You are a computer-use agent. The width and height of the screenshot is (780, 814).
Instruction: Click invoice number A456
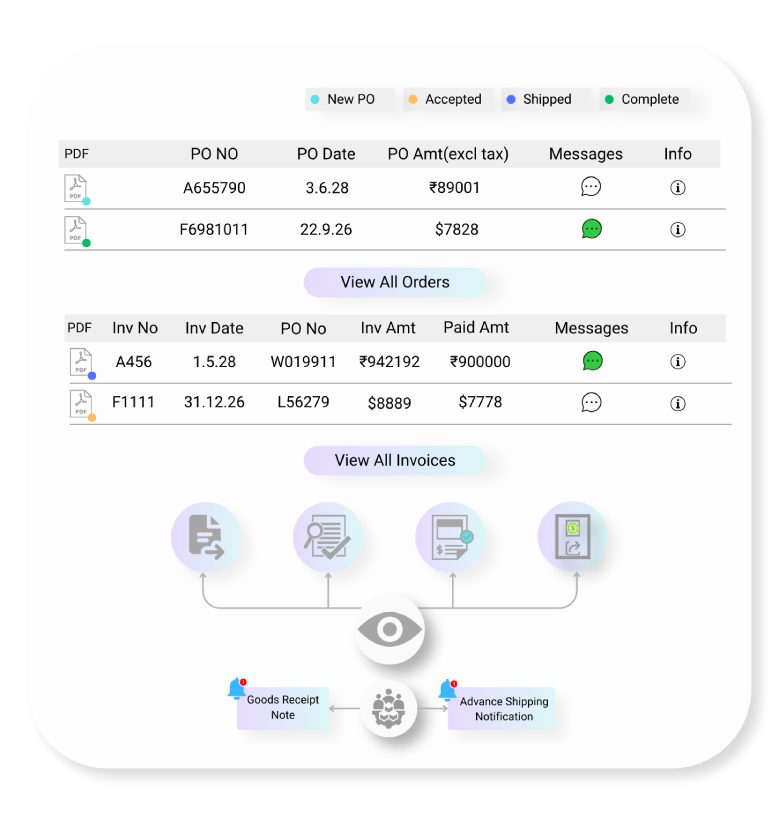(133, 362)
